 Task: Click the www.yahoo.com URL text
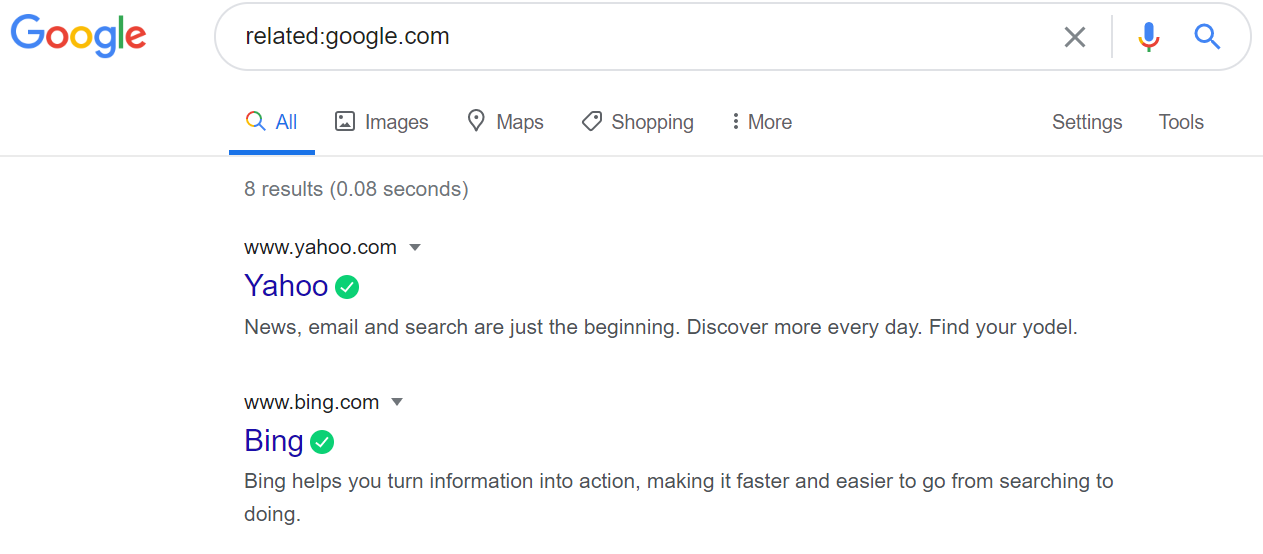[x=320, y=247]
